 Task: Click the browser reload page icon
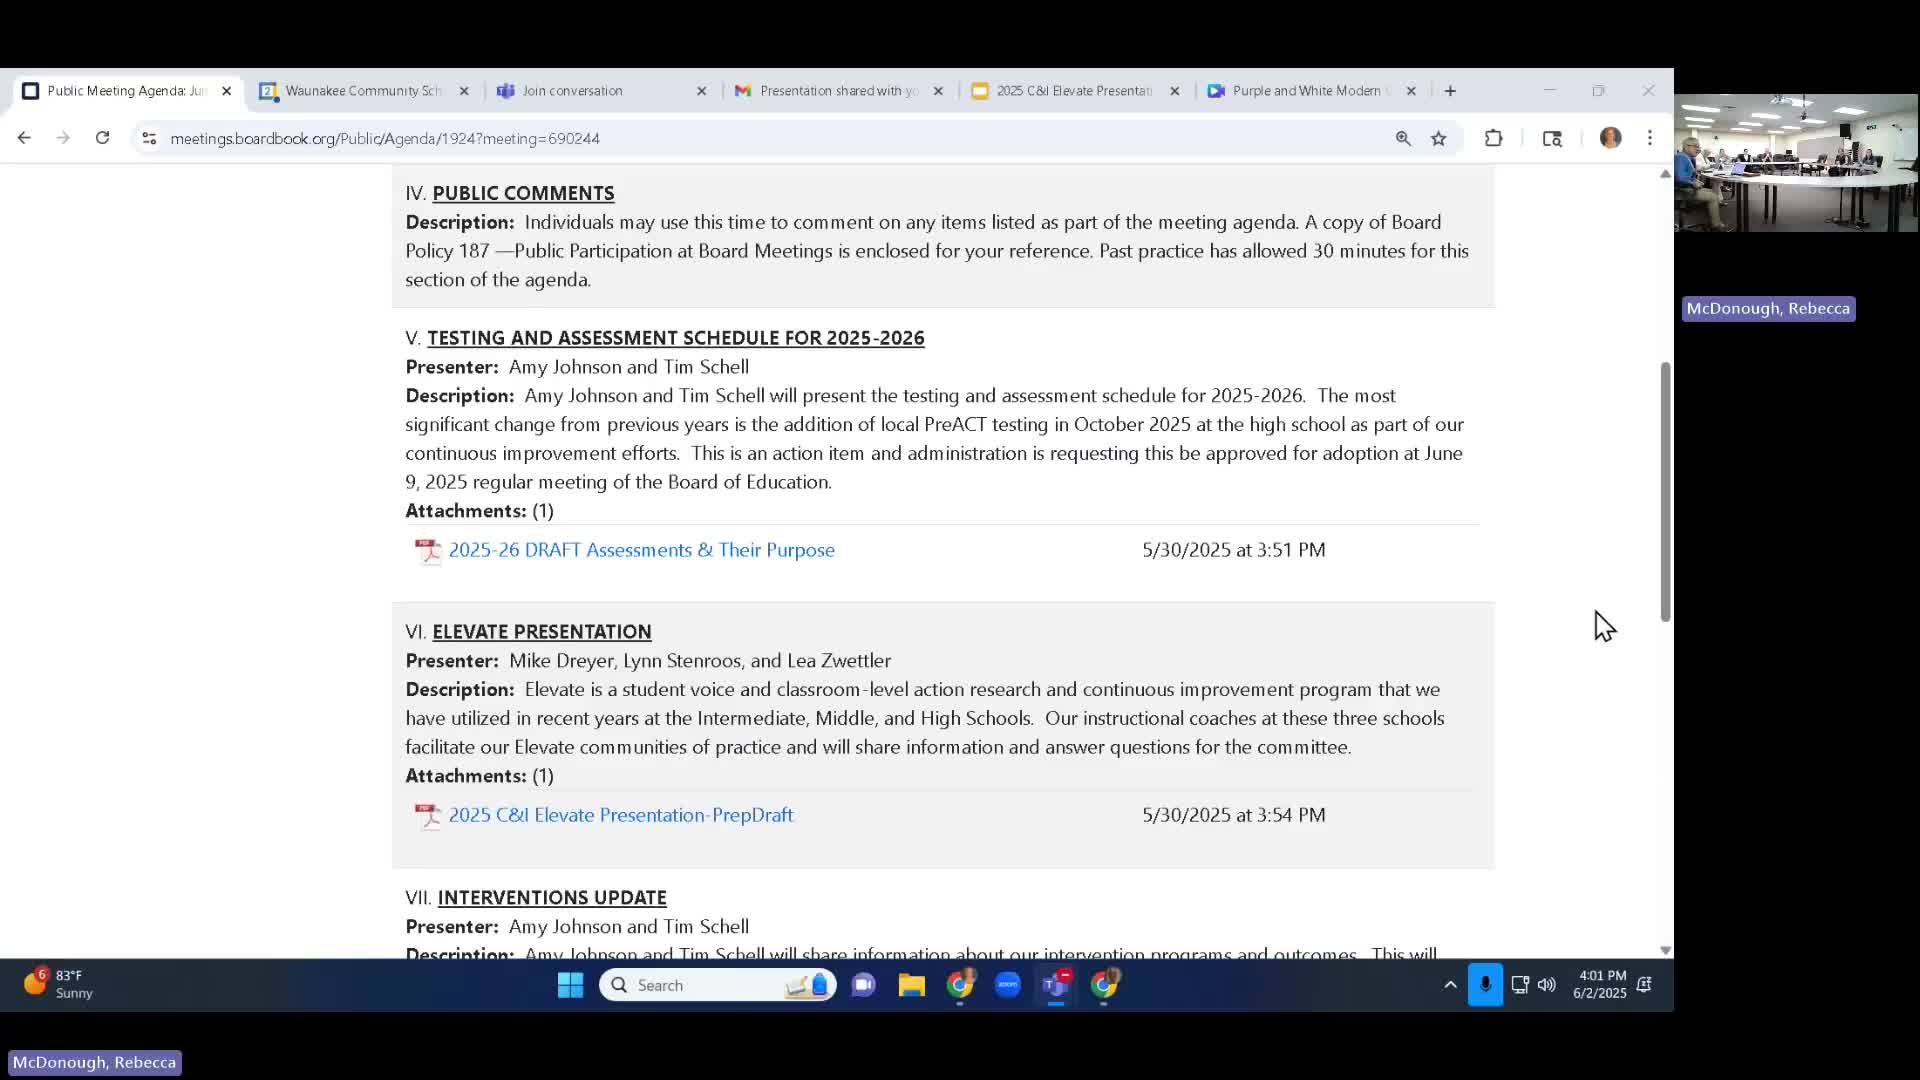(x=102, y=138)
